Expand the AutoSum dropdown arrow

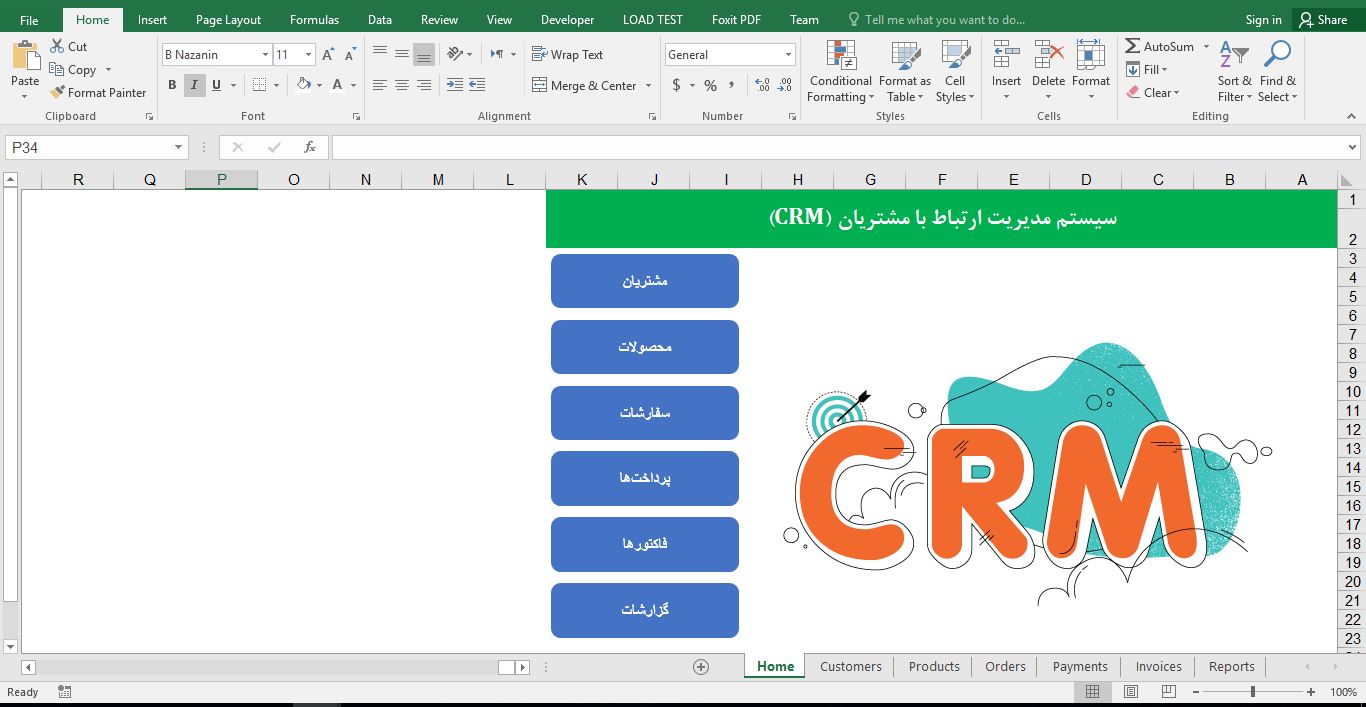click(x=1206, y=47)
